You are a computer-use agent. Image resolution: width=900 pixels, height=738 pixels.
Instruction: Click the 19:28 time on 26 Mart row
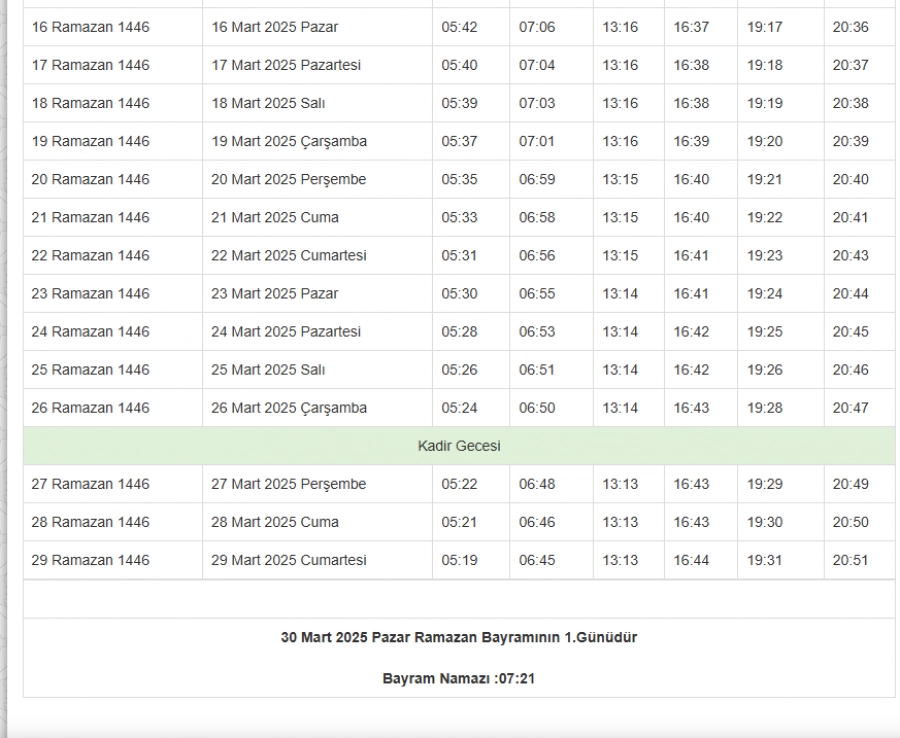[x=765, y=407]
